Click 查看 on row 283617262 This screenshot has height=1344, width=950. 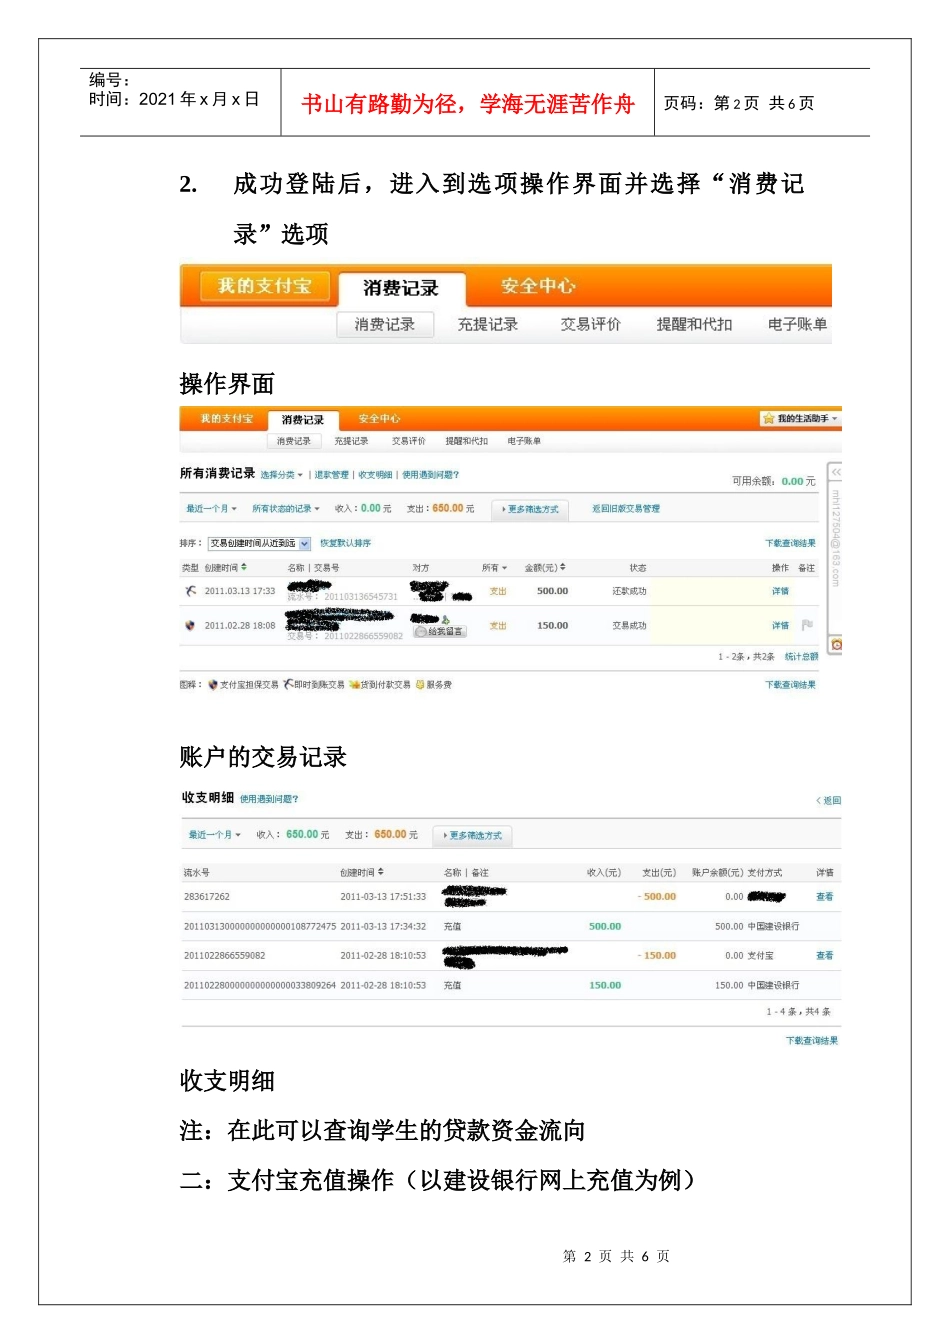(825, 897)
